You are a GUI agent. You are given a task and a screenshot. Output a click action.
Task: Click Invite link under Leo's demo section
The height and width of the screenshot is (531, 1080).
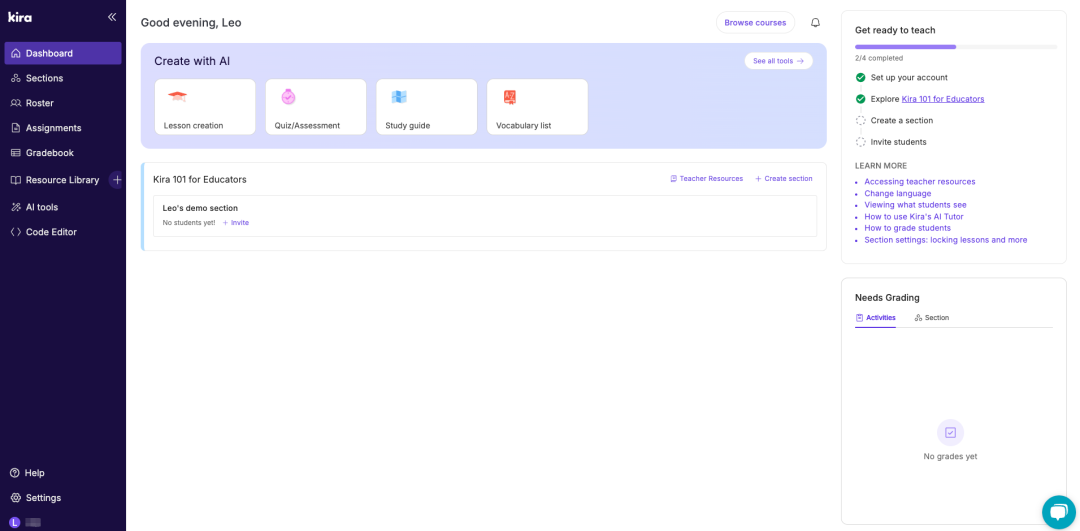tap(236, 223)
